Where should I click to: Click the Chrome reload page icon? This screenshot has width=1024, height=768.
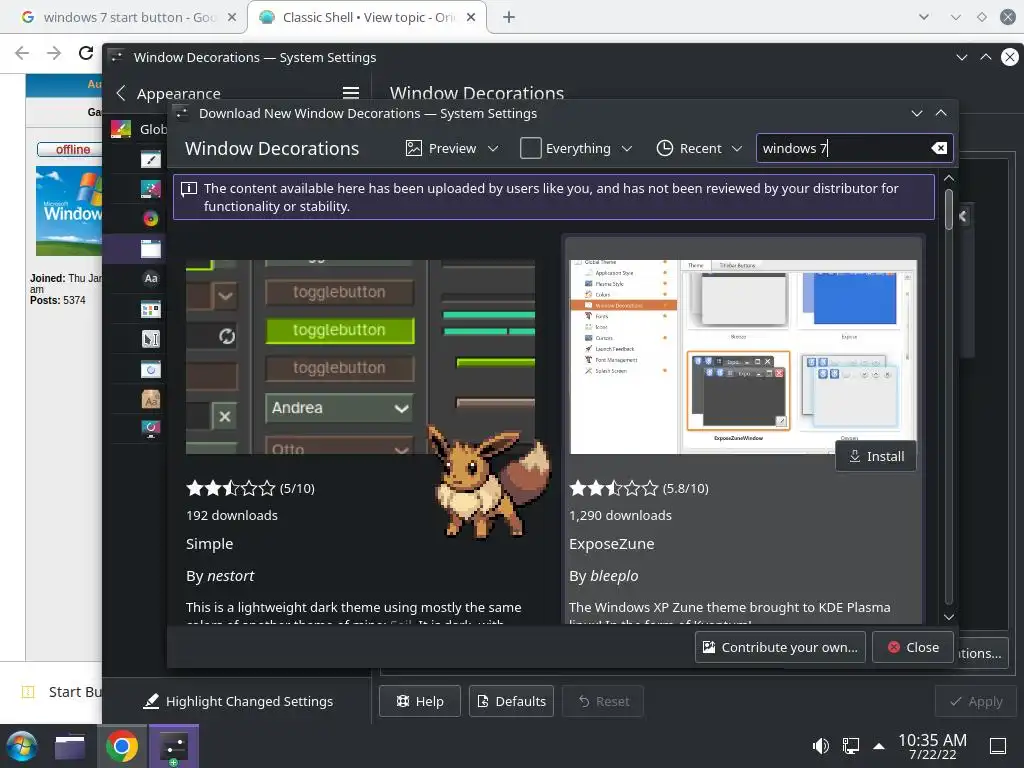pyautogui.click(x=86, y=53)
